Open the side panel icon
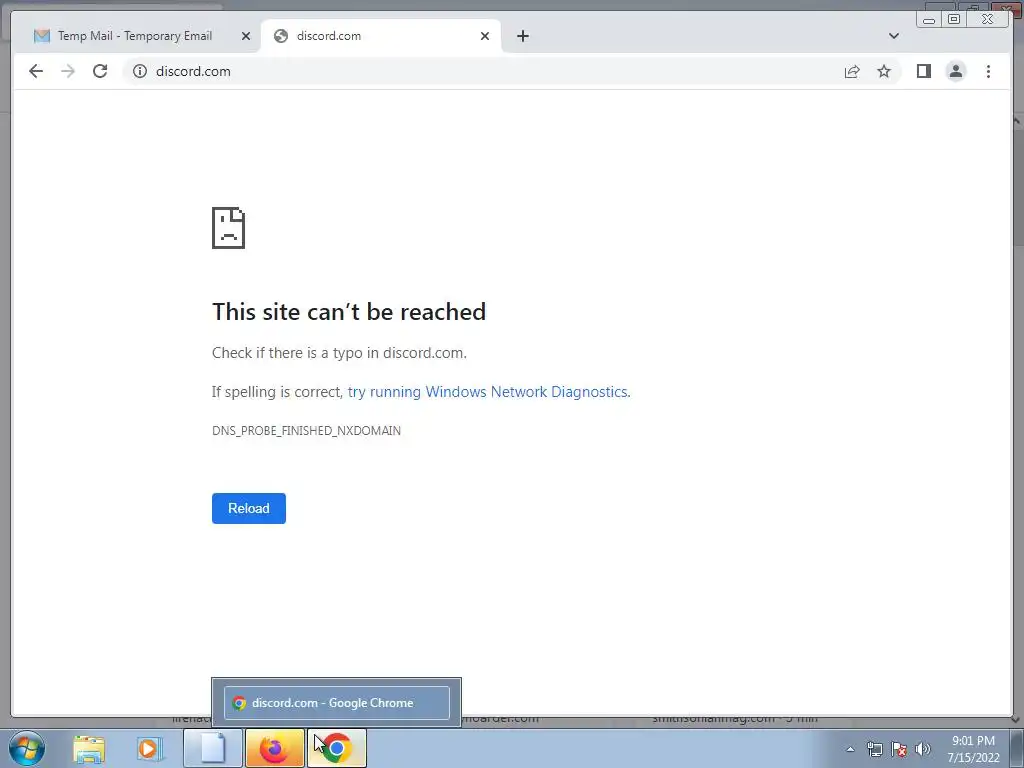Image resolution: width=1024 pixels, height=768 pixels. click(x=923, y=71)
